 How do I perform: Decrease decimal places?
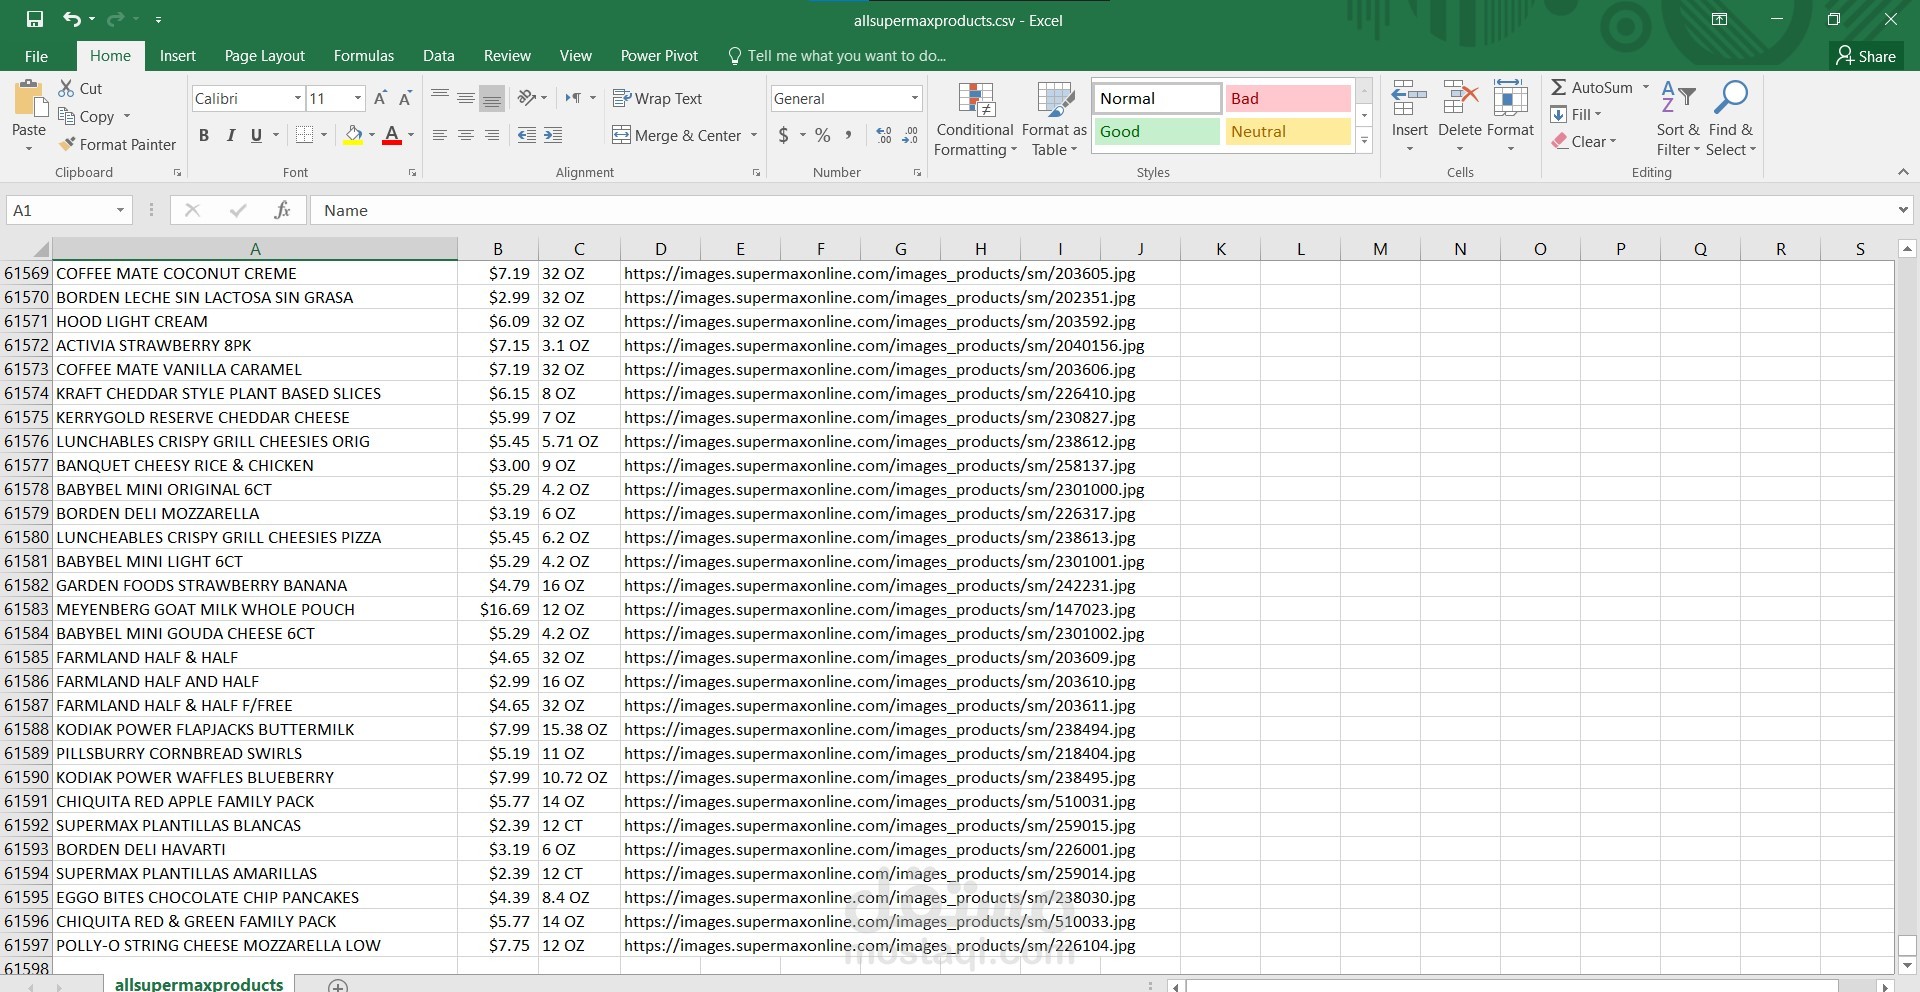click(x=910, y=135)
